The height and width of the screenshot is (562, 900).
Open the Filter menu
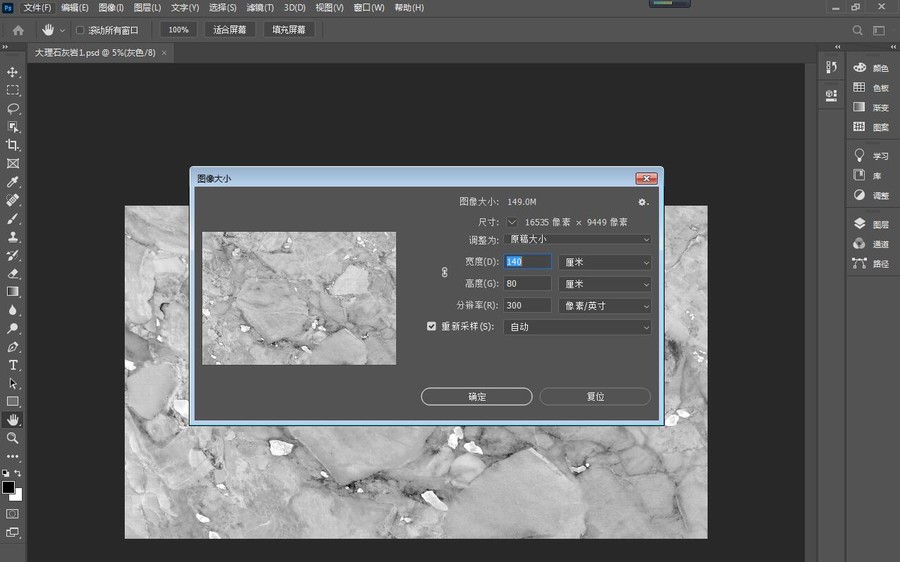(x=260, y=7)
